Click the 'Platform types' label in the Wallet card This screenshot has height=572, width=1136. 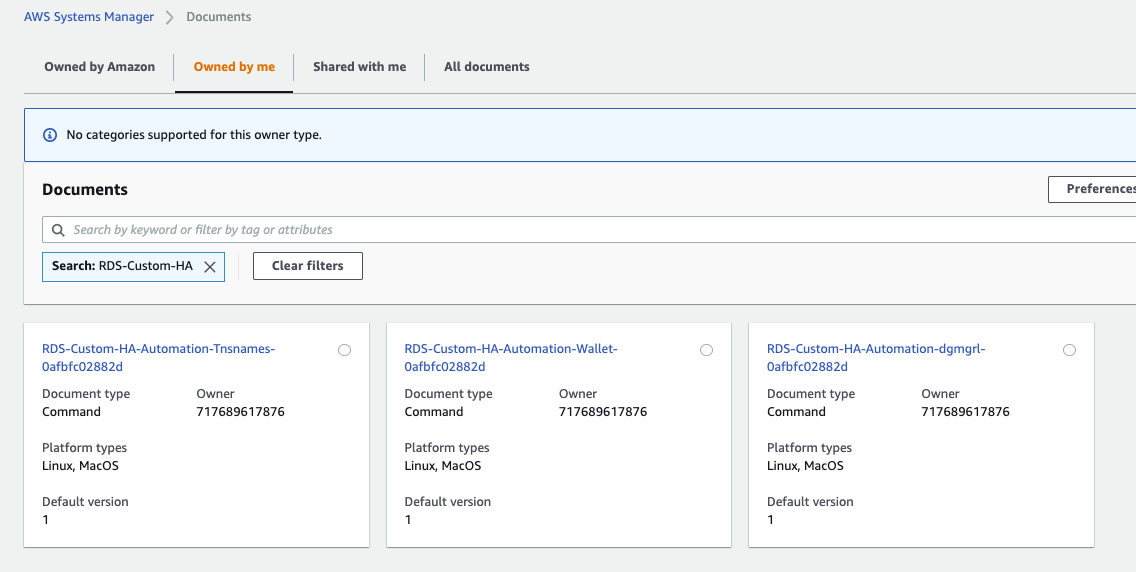coord(447,447)
